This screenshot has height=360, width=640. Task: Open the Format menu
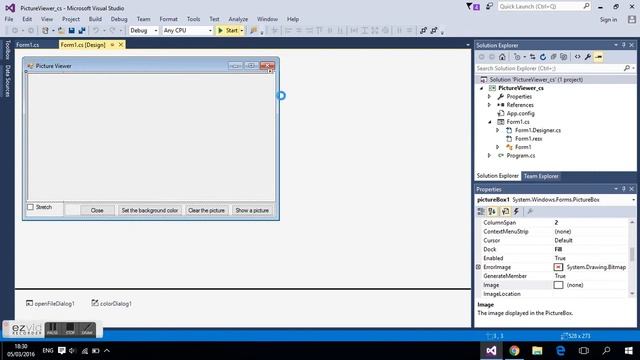pos(169,19)
